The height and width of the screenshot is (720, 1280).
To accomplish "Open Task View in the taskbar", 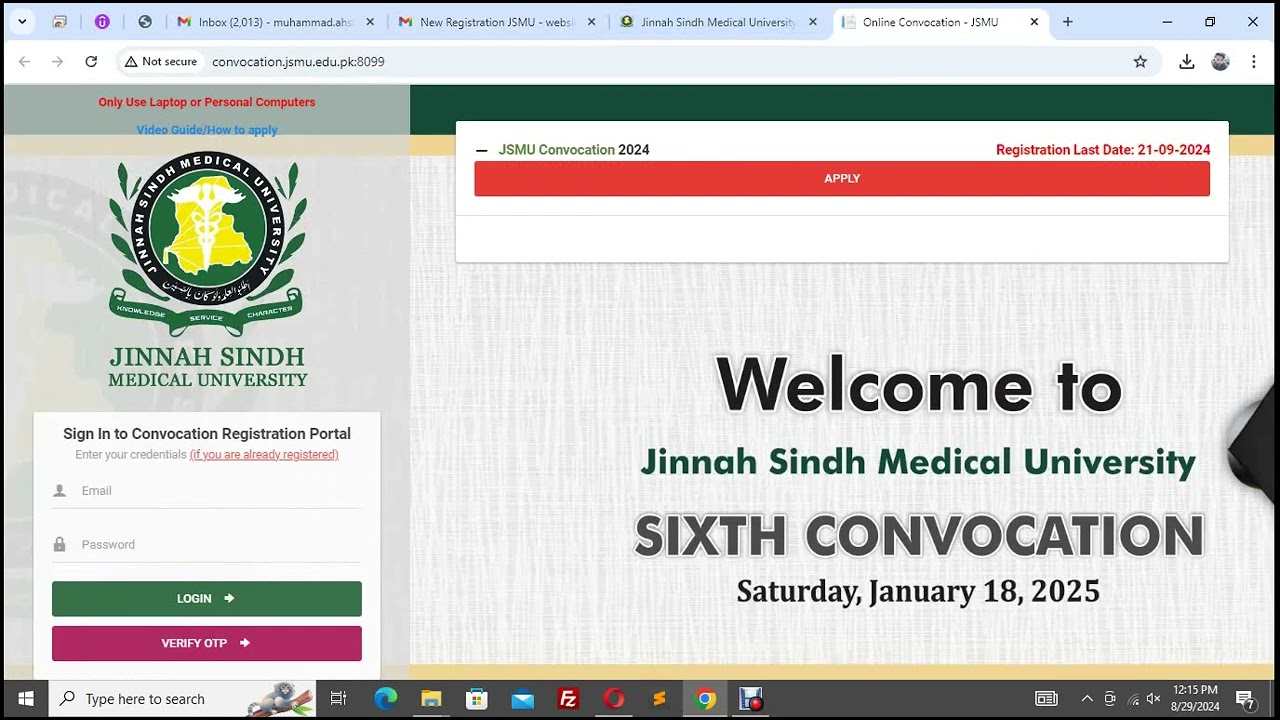I will (x=338, y=699).
